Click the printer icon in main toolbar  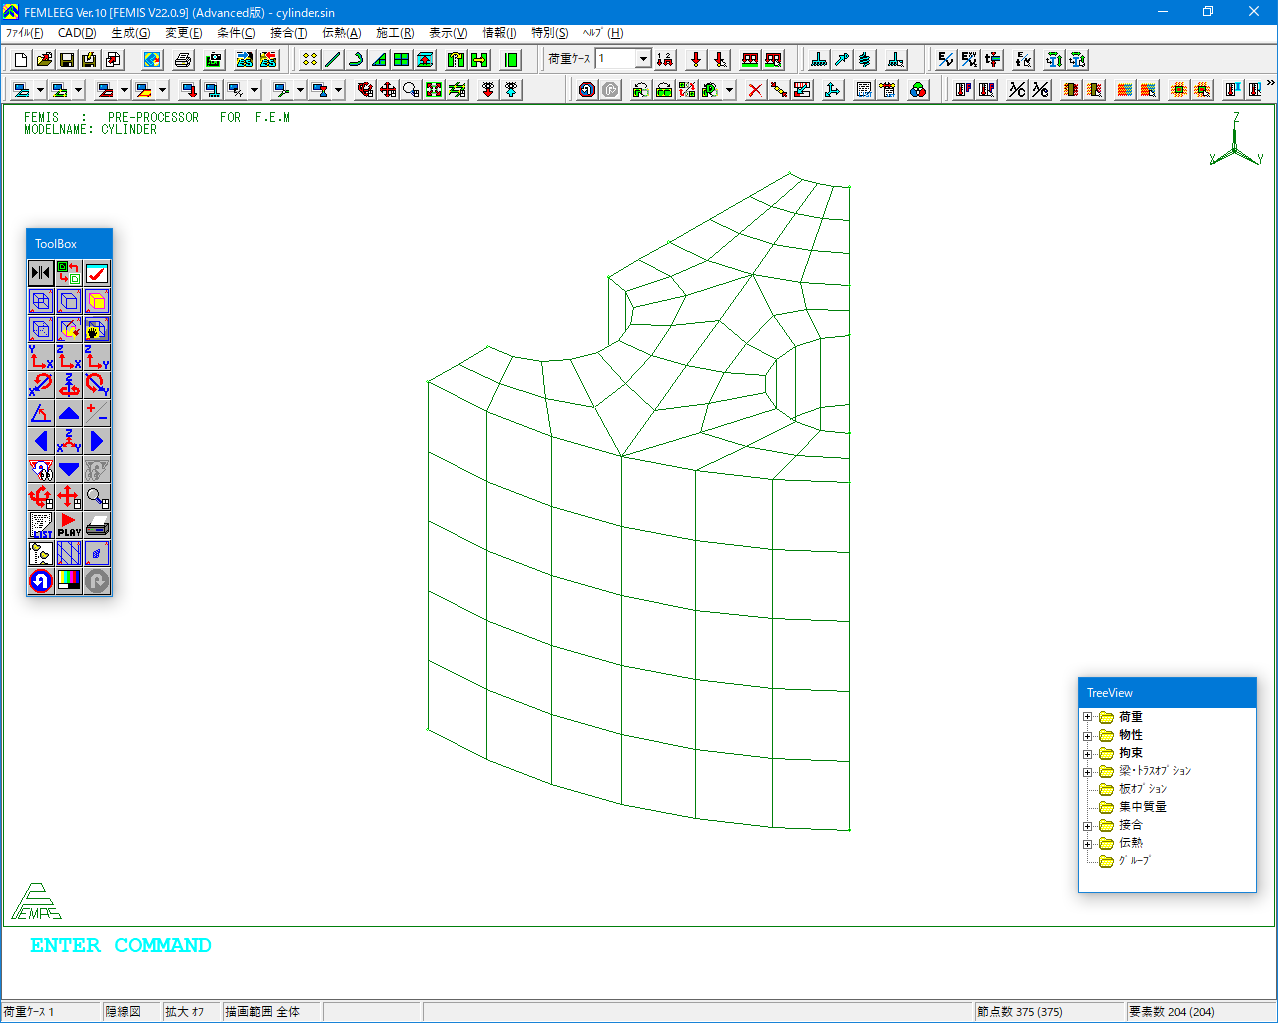[x=183, y=60]
